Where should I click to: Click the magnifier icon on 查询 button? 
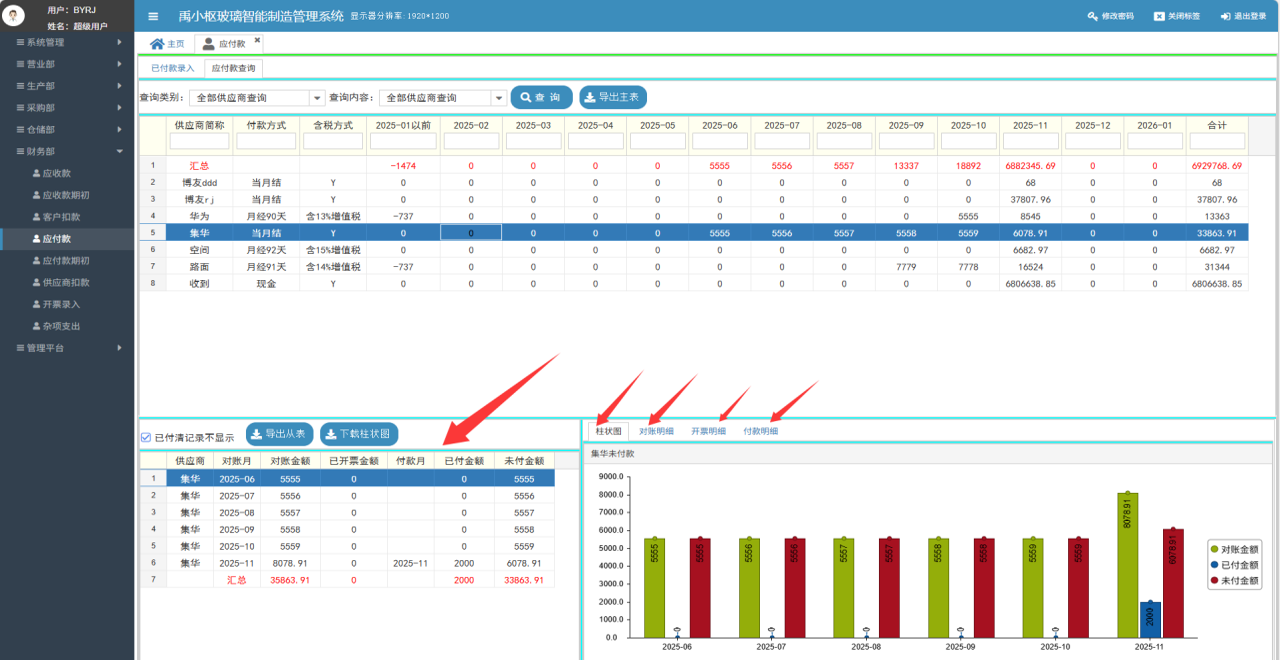525,97
